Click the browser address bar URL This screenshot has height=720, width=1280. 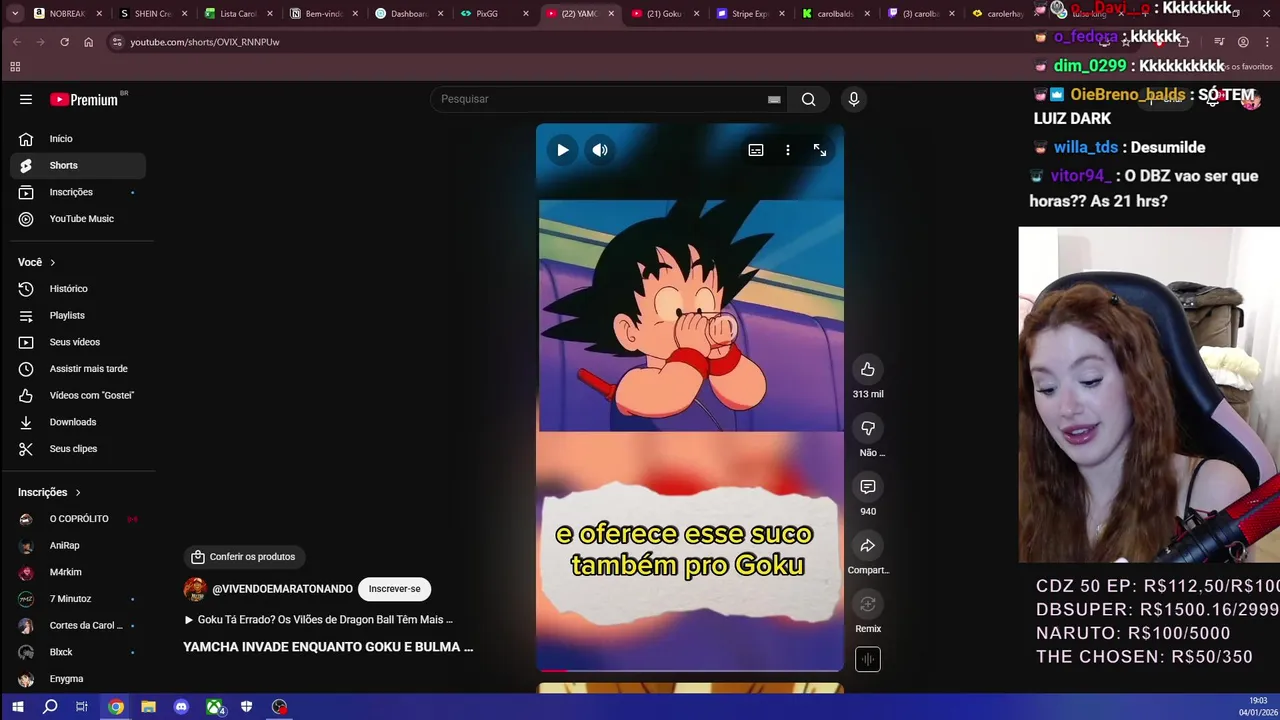(x=205, y=42)
